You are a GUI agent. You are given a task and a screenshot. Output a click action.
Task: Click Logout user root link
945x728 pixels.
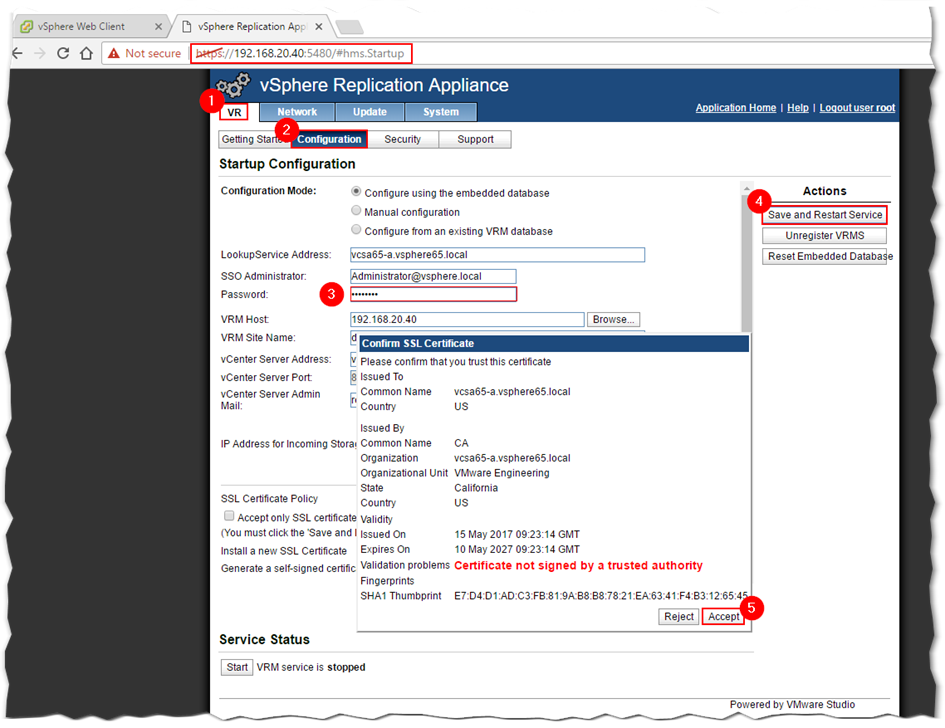pyautogui.click(x=857, y=108)
